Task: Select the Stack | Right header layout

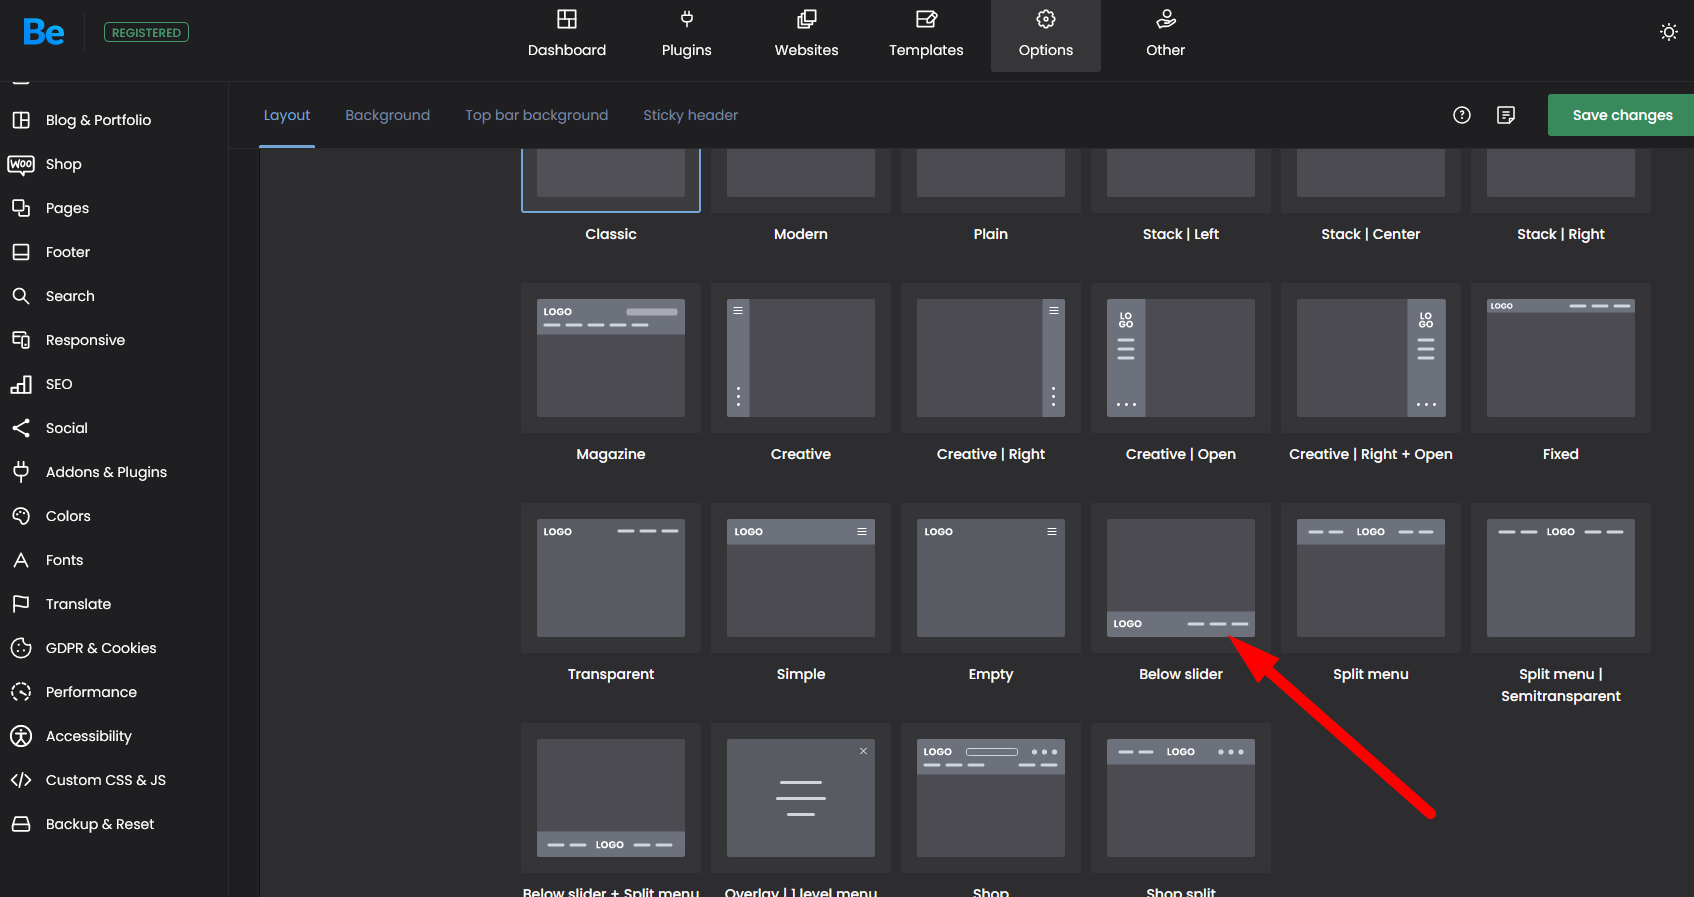Action: [1561, 180]
